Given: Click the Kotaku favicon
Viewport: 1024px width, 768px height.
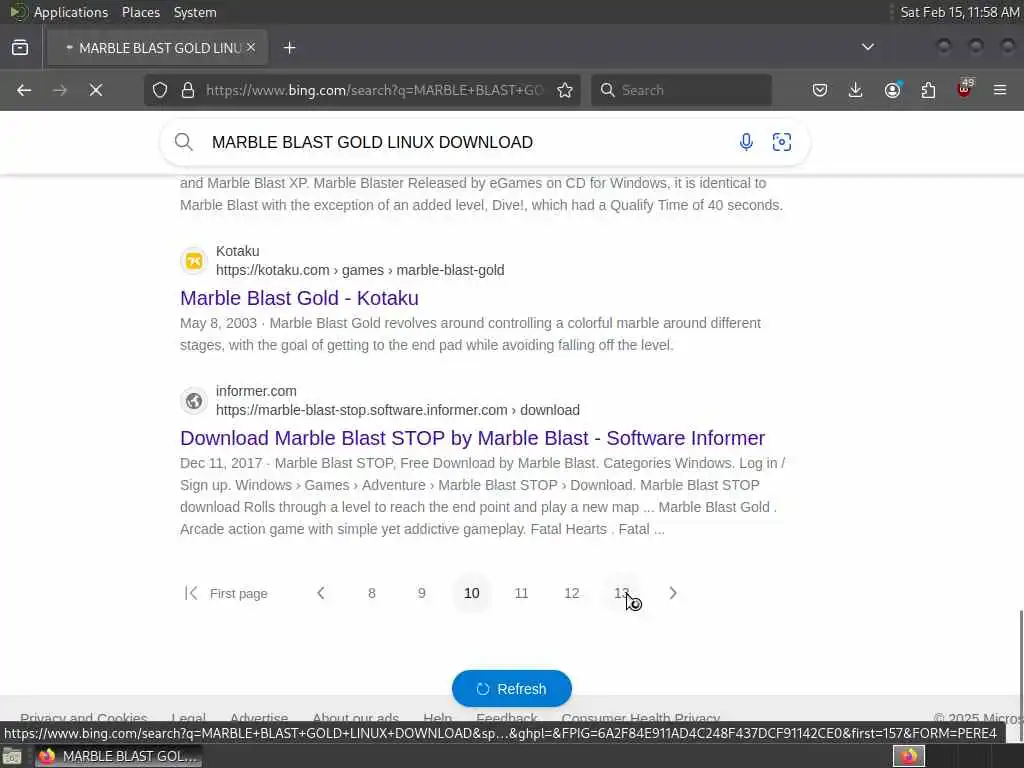Looking at the screenshot, I should tap(194, 261).
